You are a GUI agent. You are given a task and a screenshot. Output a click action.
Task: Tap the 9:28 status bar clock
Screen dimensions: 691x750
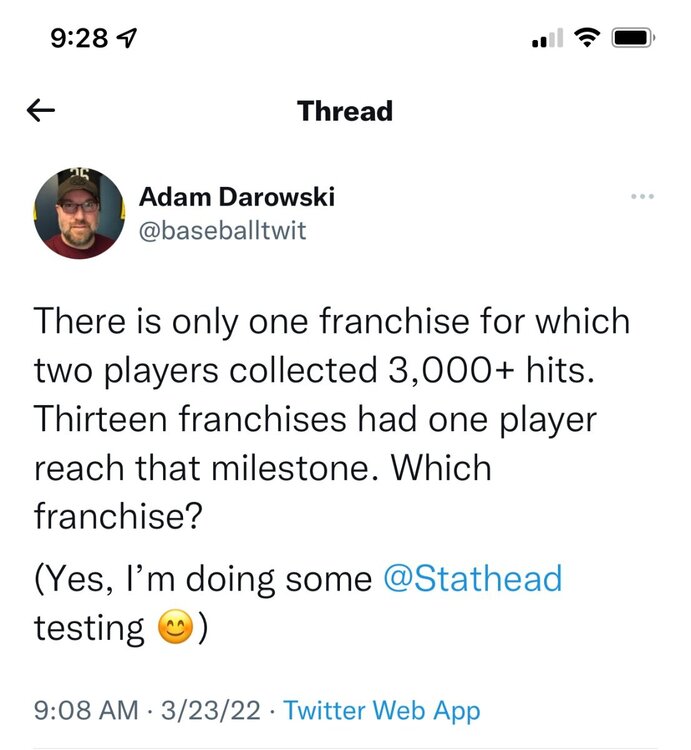pyautogui.click(x=81, y=39)
